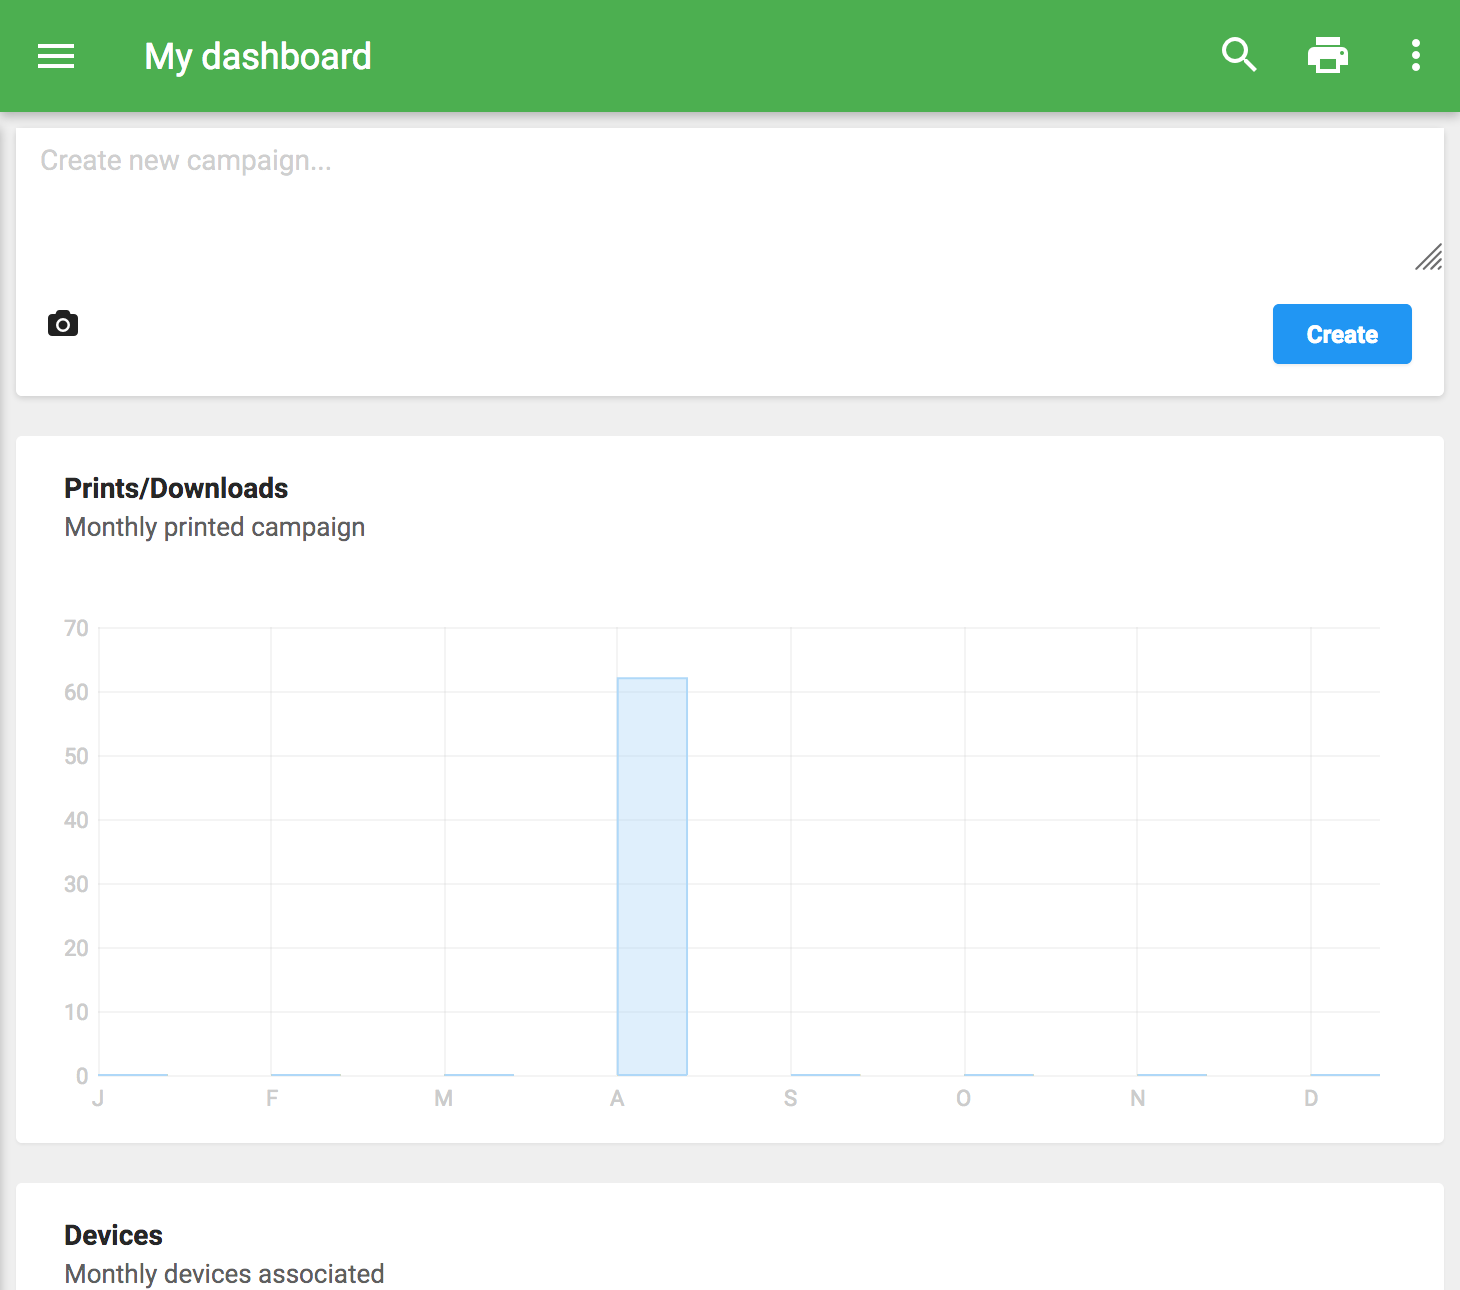Click the tall bar above the A label

[652, 876]
